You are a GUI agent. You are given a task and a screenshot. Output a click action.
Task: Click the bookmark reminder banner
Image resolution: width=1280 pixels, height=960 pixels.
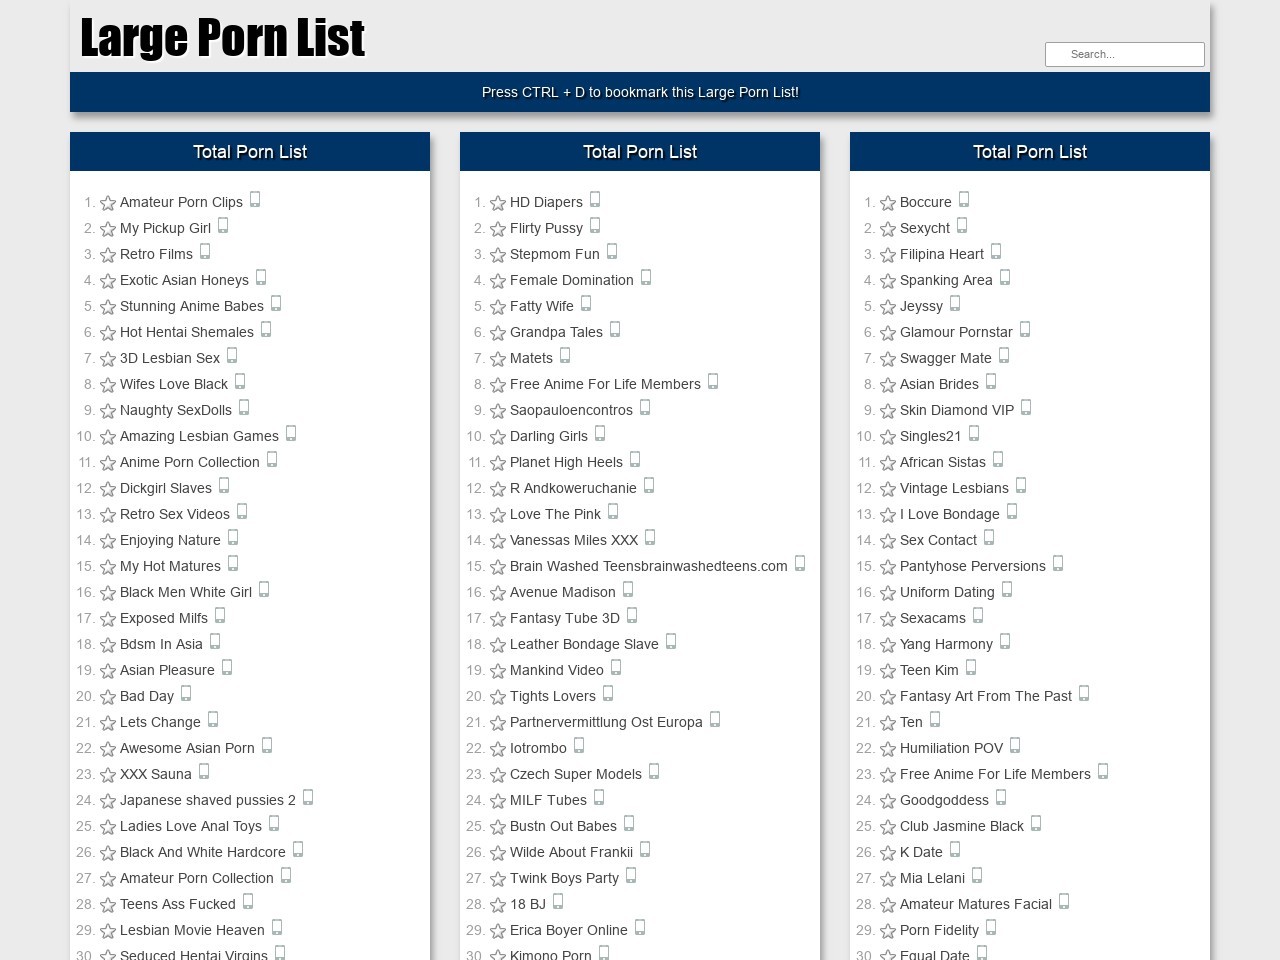click(x=640, y=92)
